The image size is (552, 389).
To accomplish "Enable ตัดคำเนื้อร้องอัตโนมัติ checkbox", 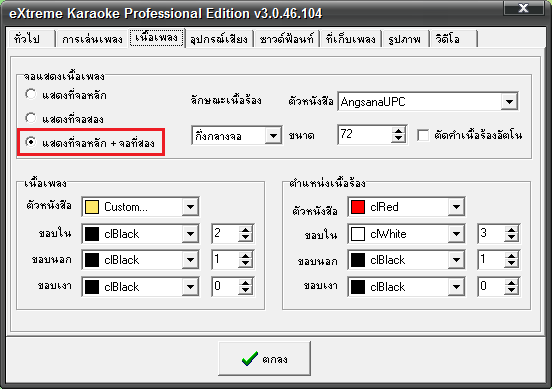I will point(423,135).
